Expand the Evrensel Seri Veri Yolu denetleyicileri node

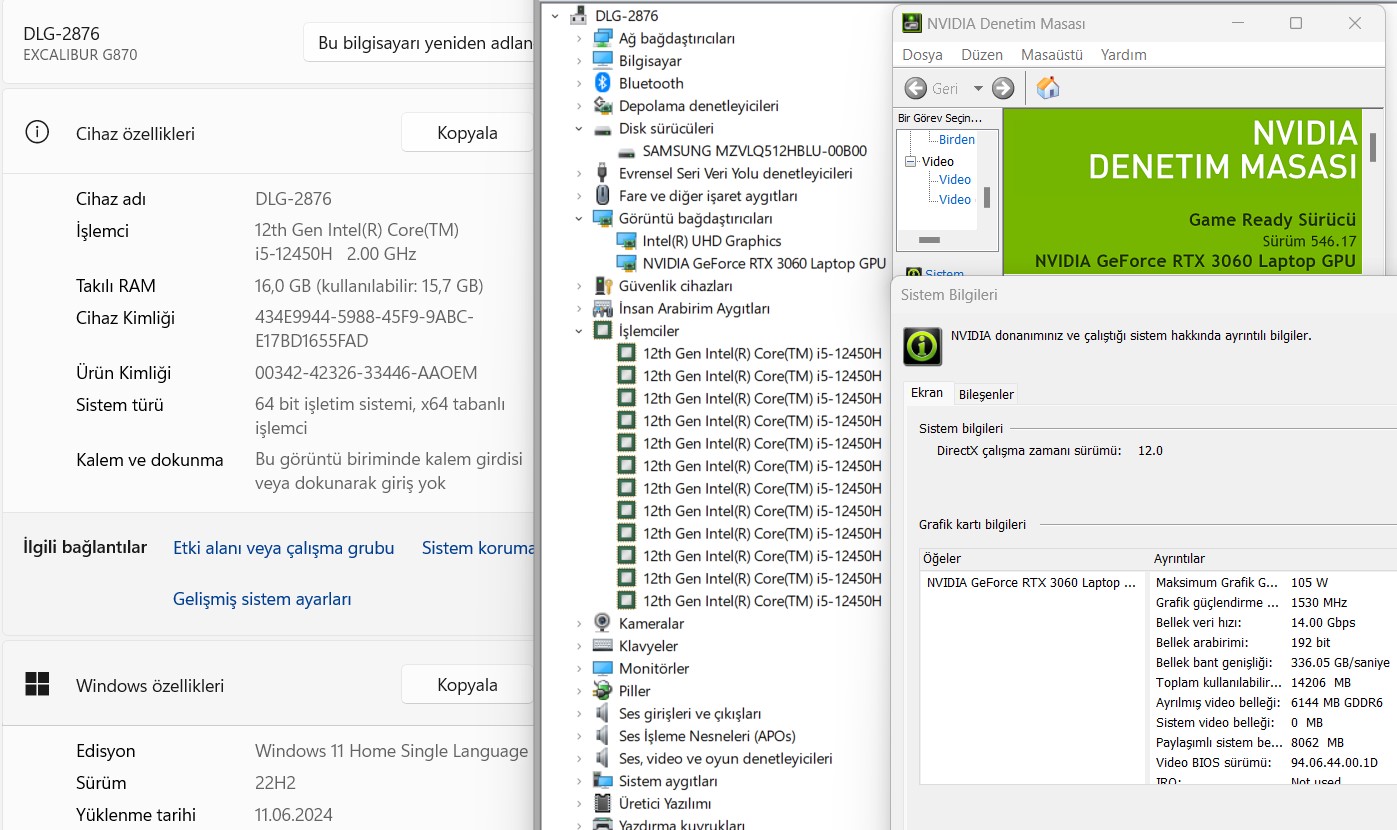coord(579,173)
